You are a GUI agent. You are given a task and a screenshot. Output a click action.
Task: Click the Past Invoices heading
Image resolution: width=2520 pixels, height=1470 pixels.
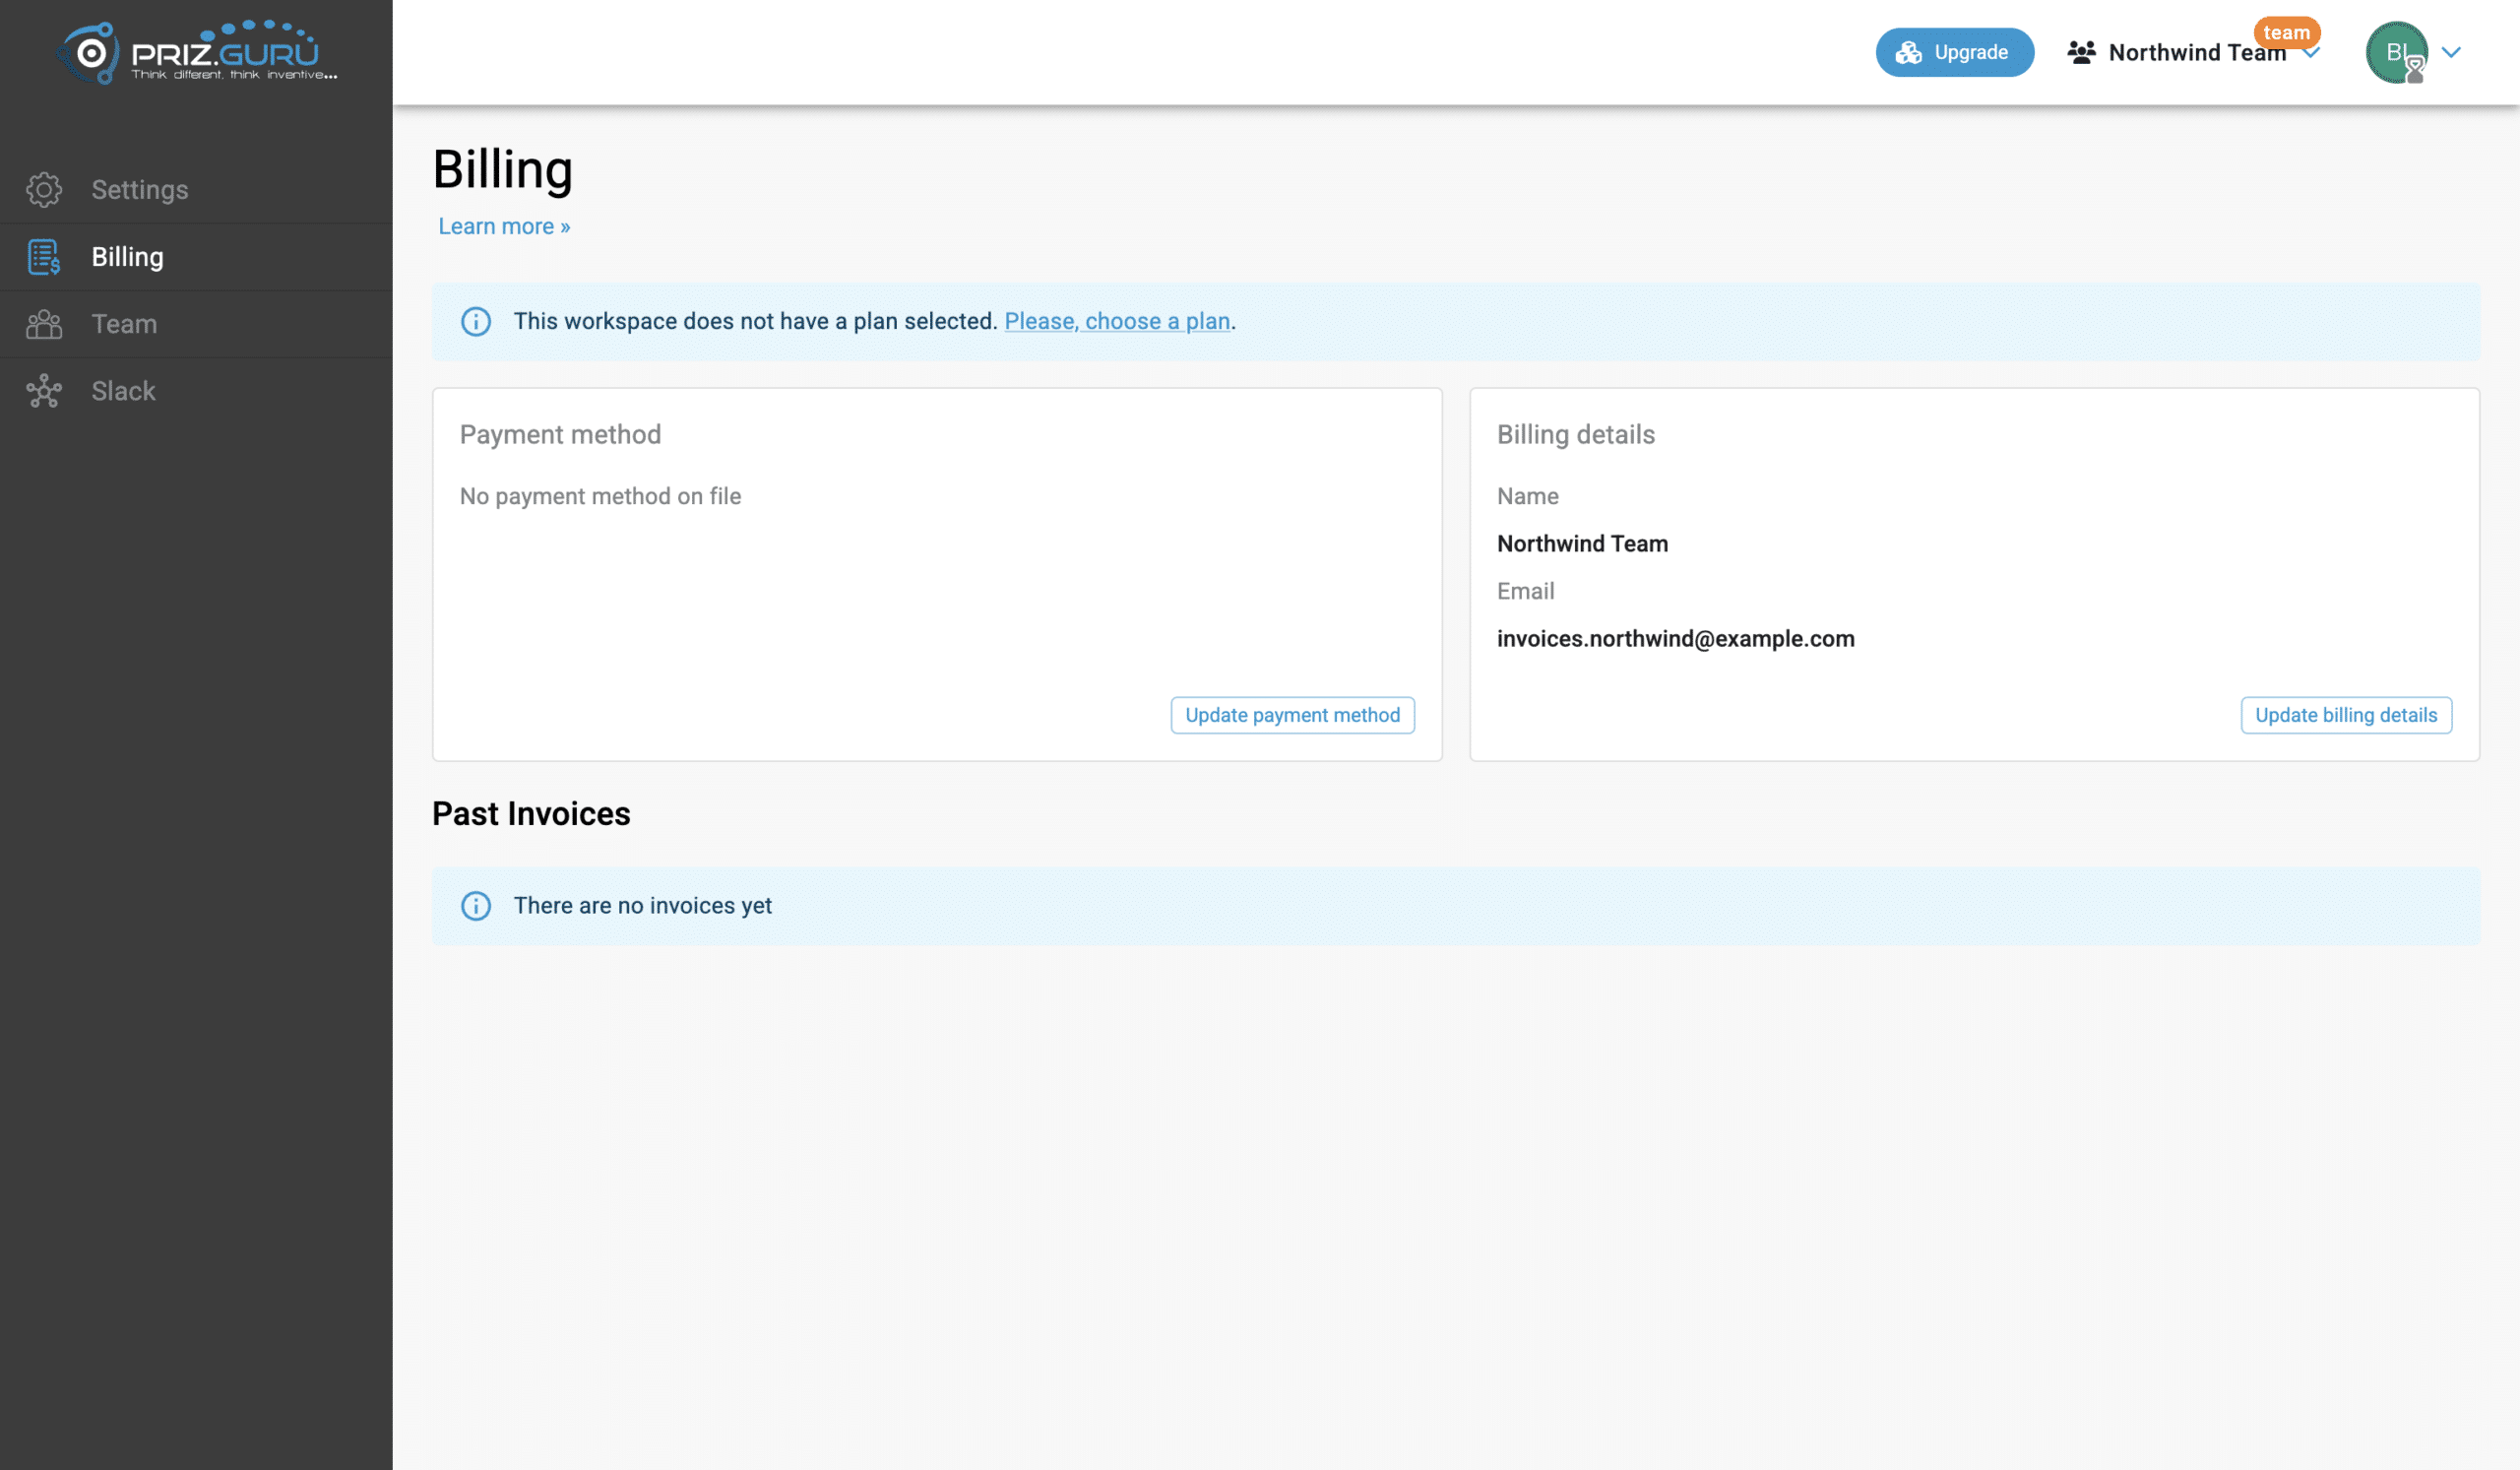(531, 813)
